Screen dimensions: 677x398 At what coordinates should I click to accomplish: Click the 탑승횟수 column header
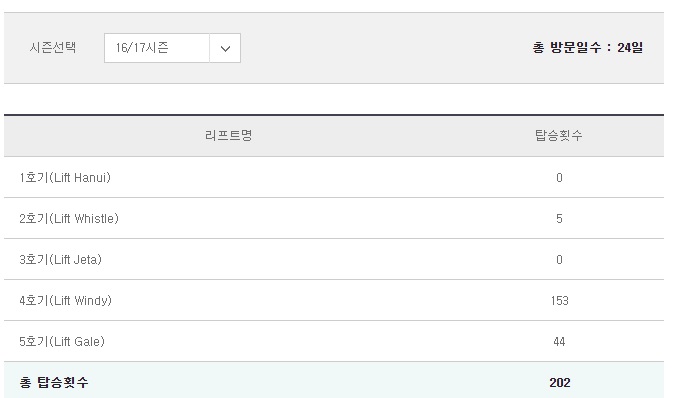[559, 136]
